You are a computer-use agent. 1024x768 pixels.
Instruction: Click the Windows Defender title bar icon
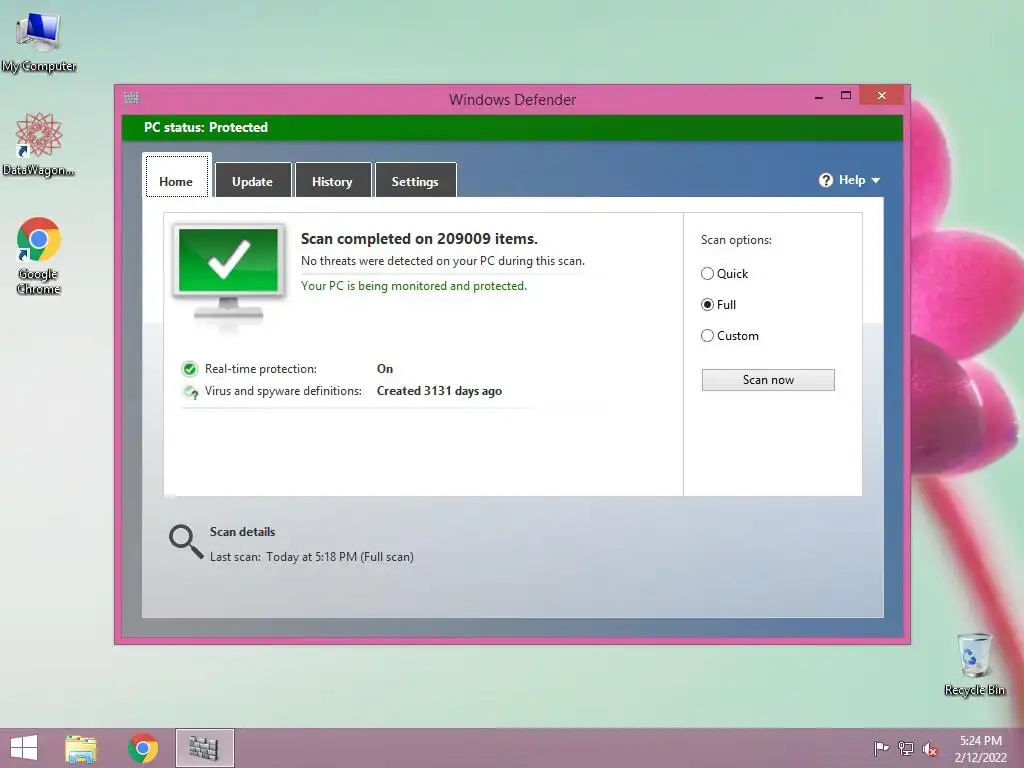coord(131,98)
